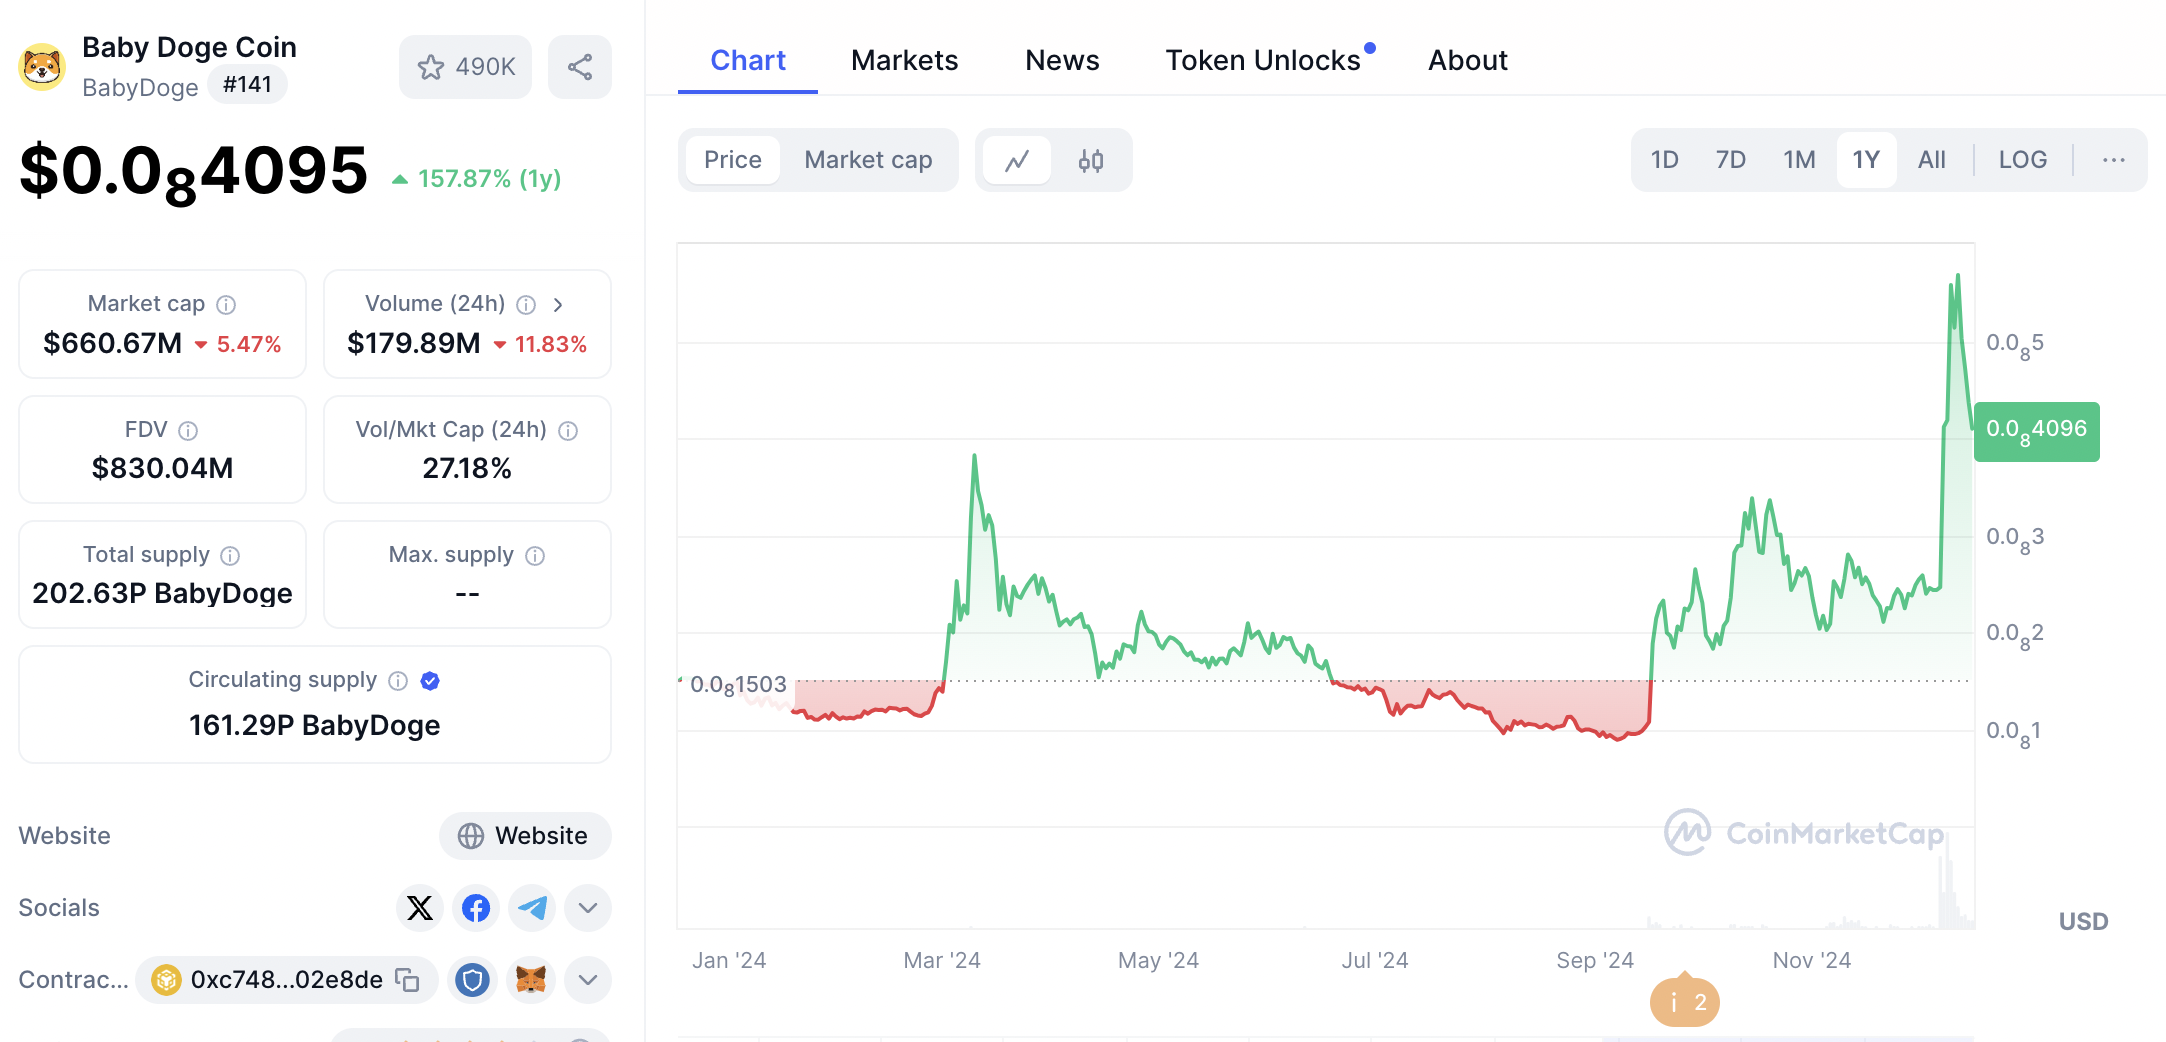Click the 157.87% (1y) price change
Image resolution: width=2166 pixels, height=1042 pixels.
[477, 179]
